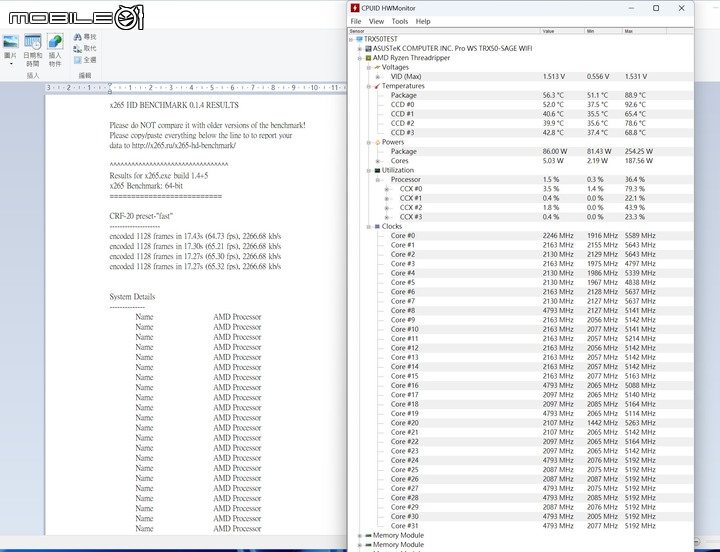Image resolution: width=720 pixels, height=552 pixels.
Task: Click the HWMonitor lightning app icon
Action: [355, 8]
